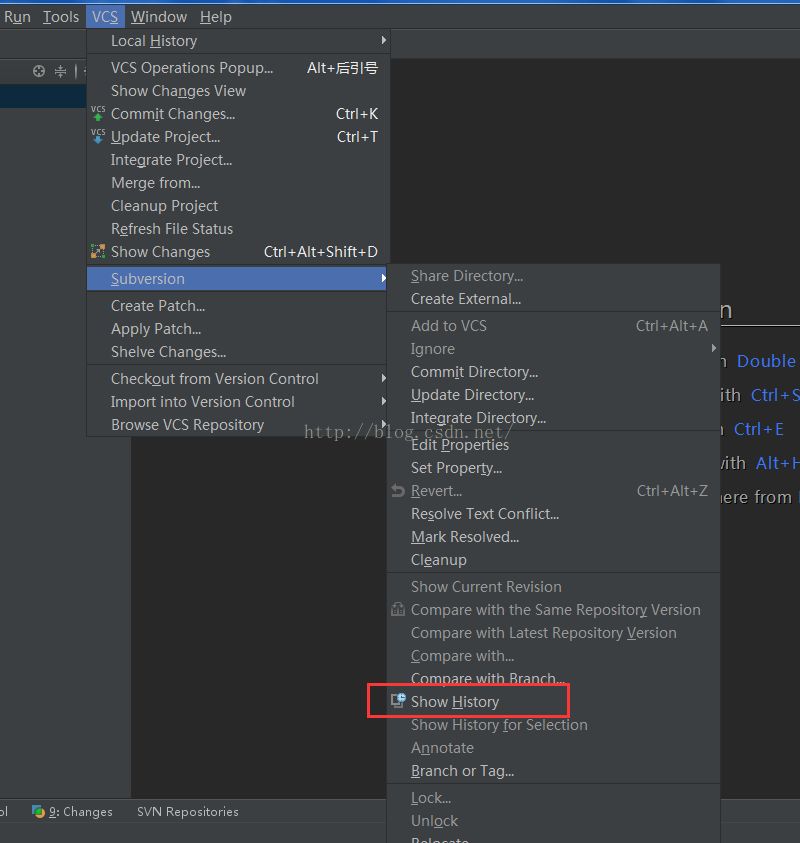The height and width of the screenshot is (843, 800).
Task: Choose Cleanup Project
Action: pos(237,205)
